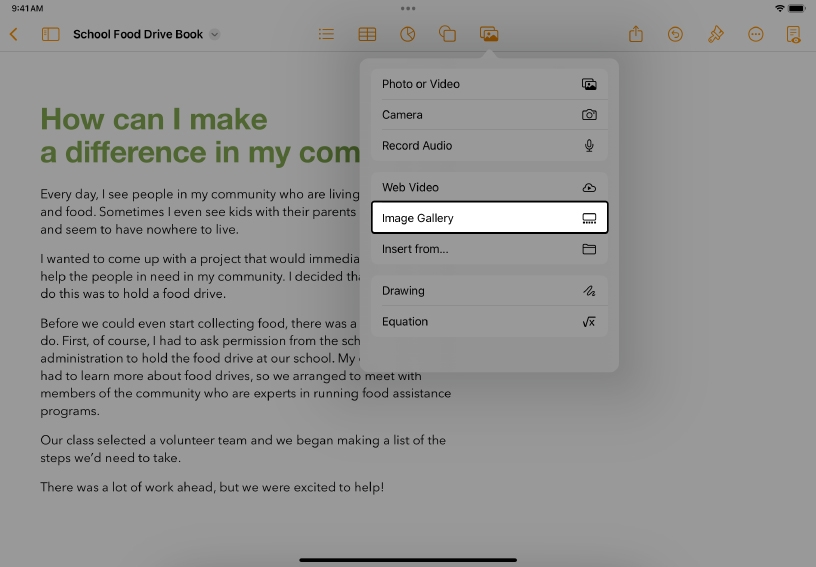Toggle the sidebar view panel
The width and height of the screenshot is (816, 567).
pyautogui.click(x=50, y=34)
